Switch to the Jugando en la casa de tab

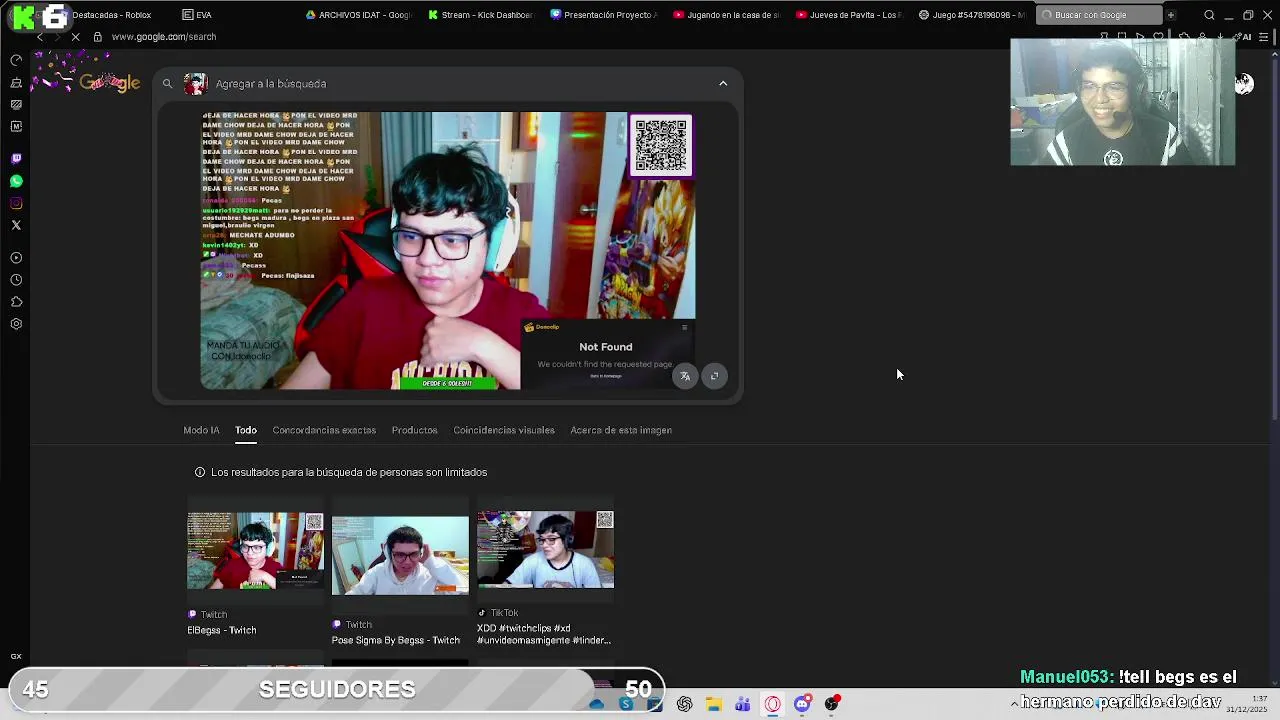(727, 15)
